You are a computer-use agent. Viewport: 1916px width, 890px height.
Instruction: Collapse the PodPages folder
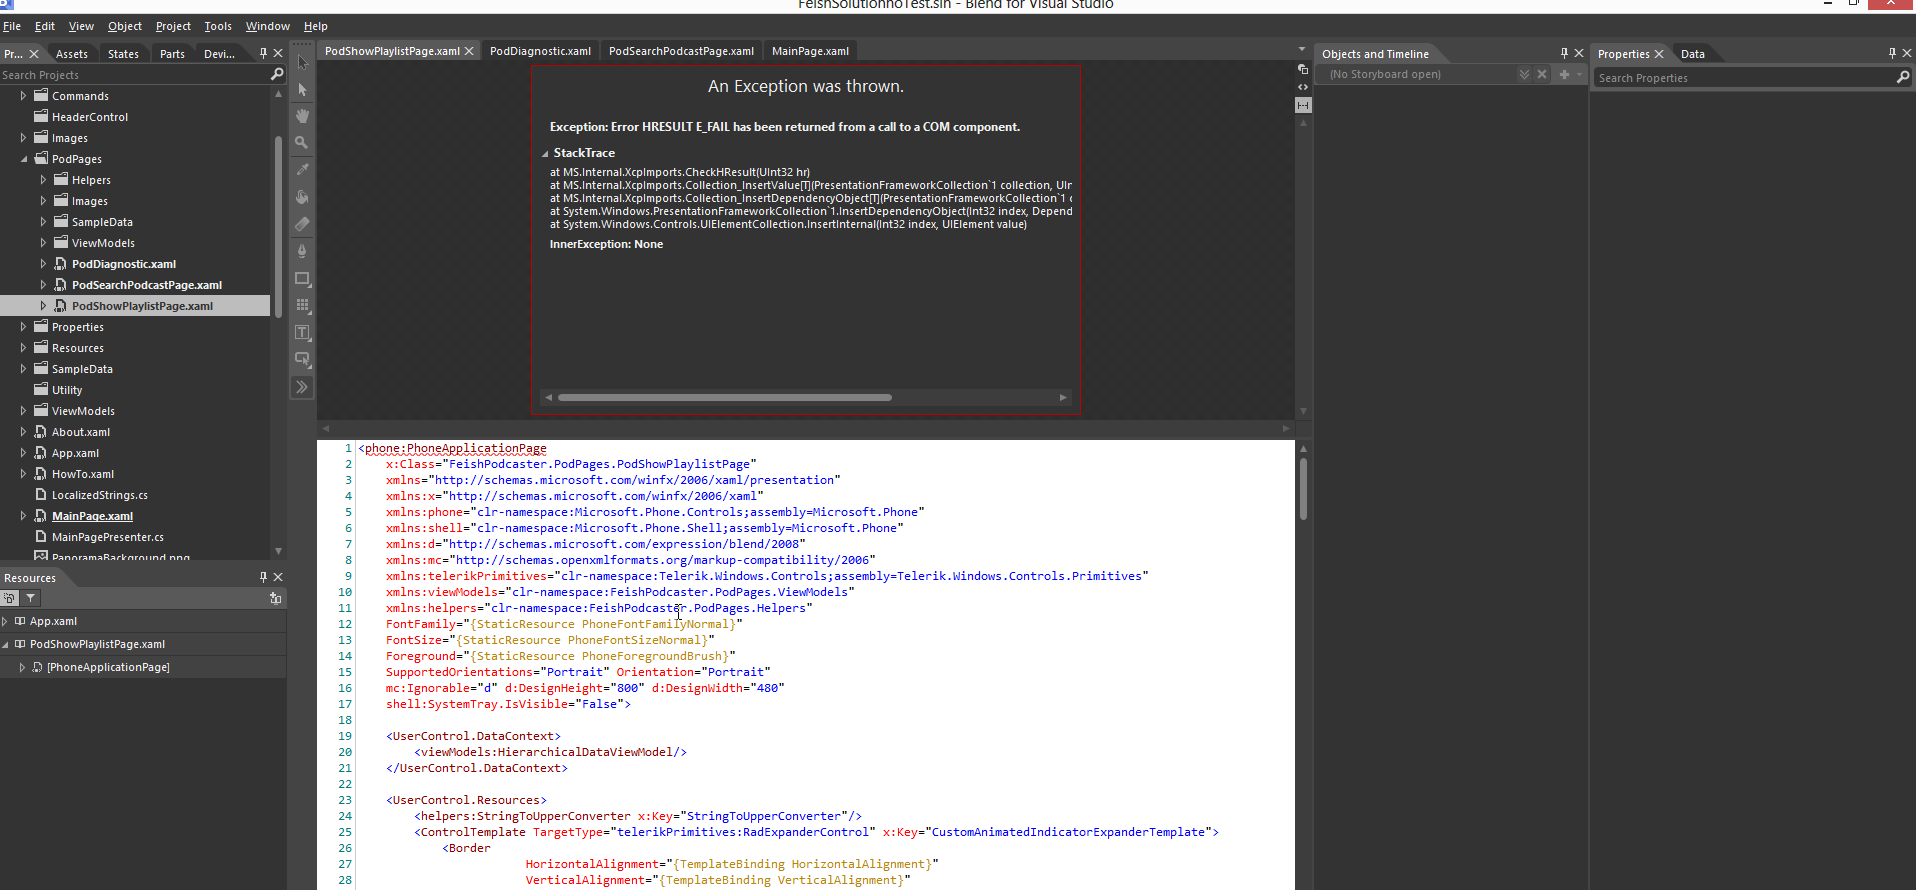pyautogui.click(x=24, y=159)
